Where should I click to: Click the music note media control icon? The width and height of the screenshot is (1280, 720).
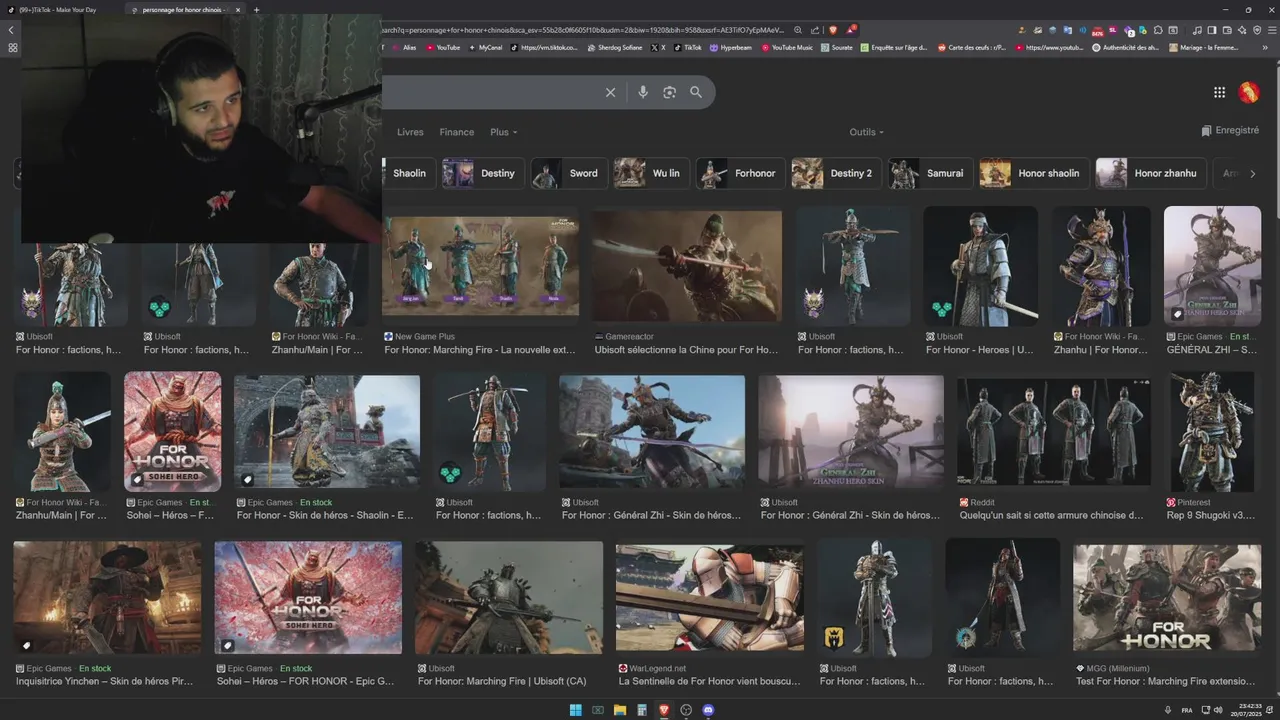[x=1197, y=30]
